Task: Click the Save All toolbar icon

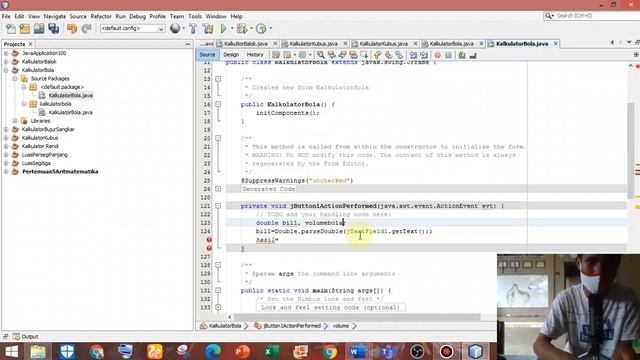Action: coord(53,29)
